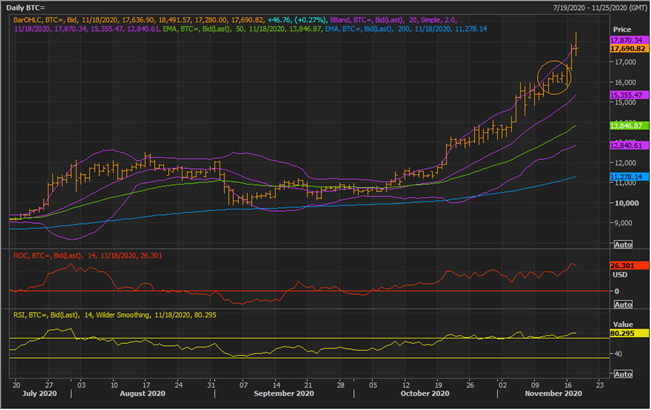Screen dimensions: 651x410
Task: Click the yellow 80.295 RSI value tag
Action: pyautogui.click(x=629, y=333)
